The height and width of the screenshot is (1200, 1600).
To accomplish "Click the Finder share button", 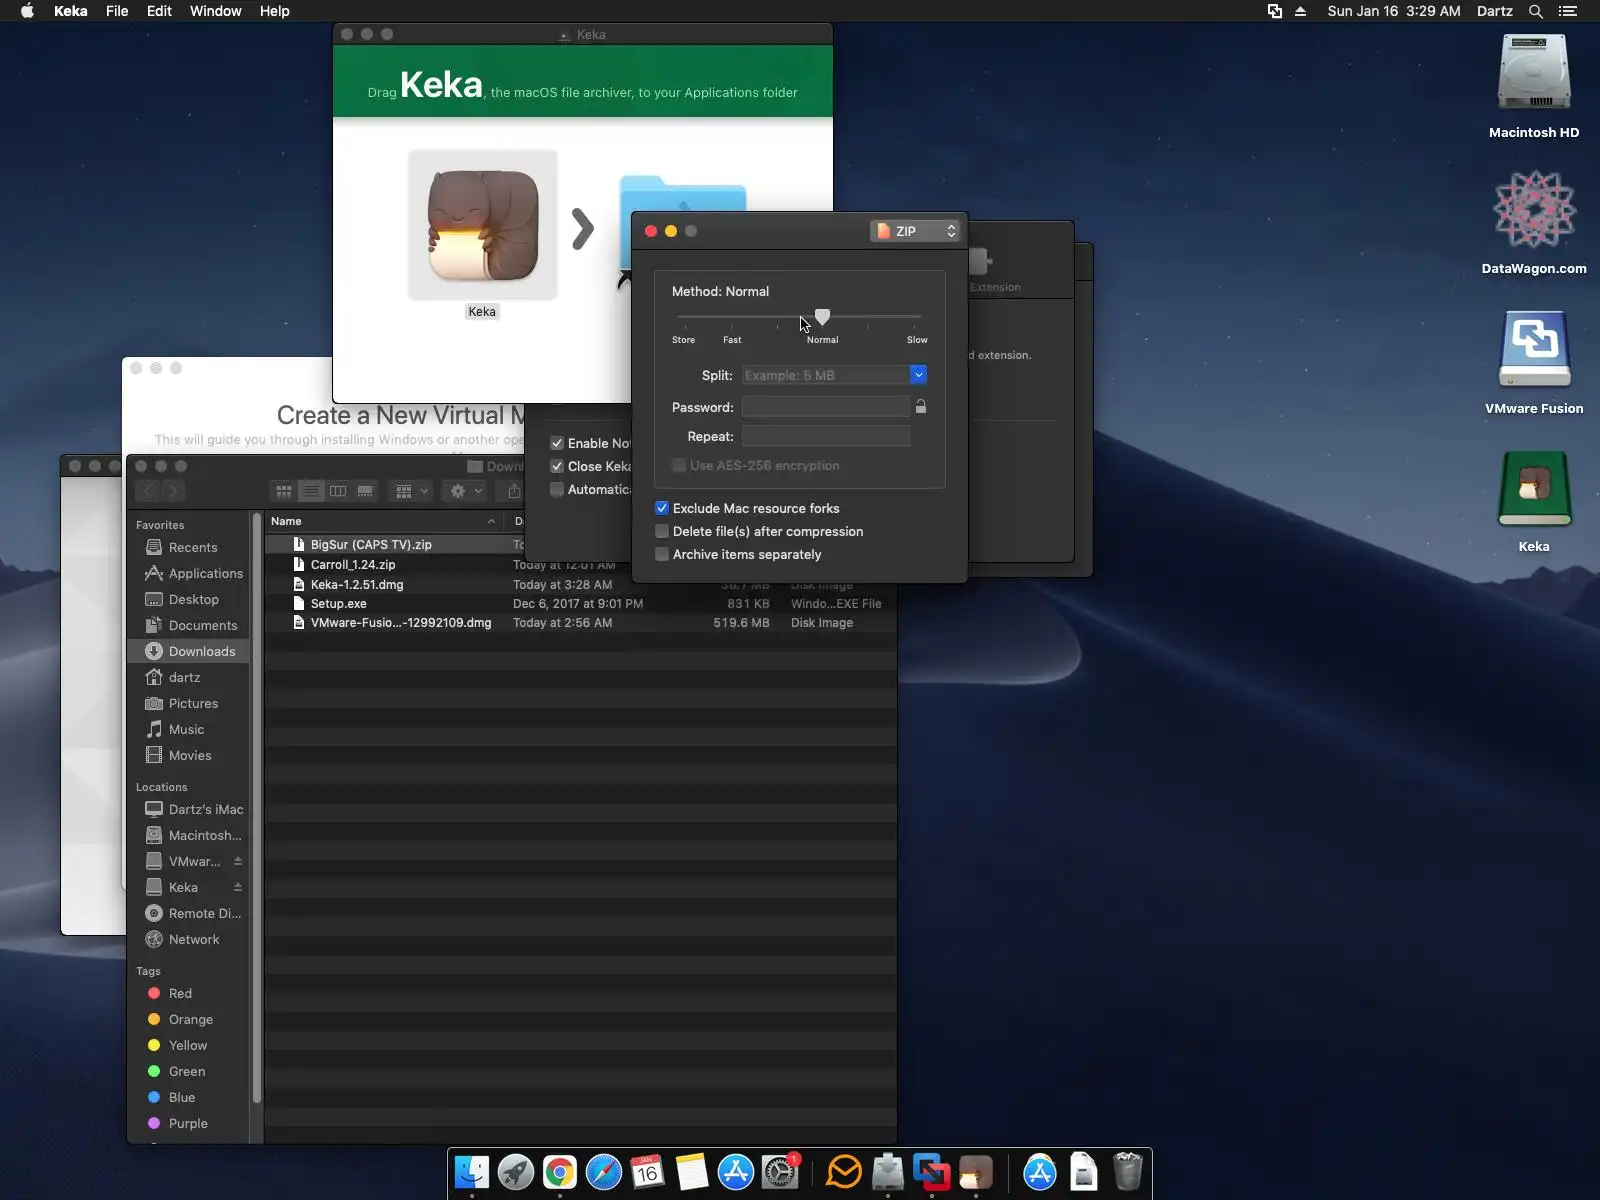I will [513, 491].
